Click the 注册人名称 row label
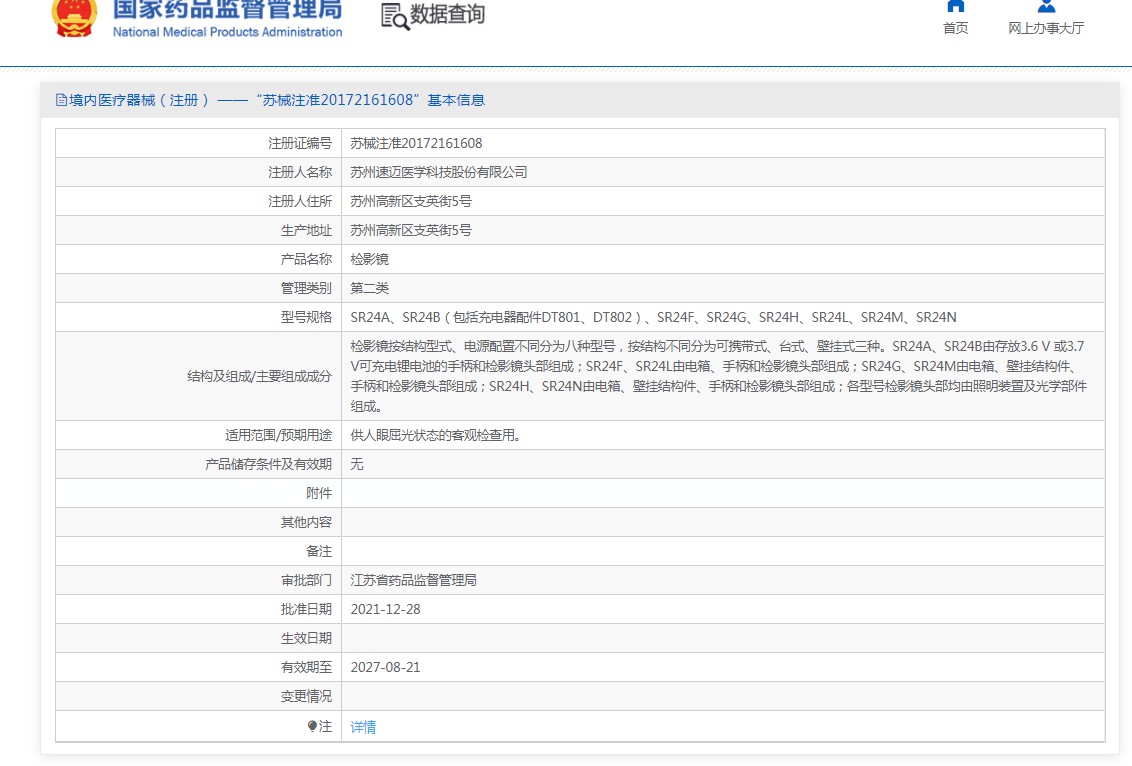 pos(300,173)
